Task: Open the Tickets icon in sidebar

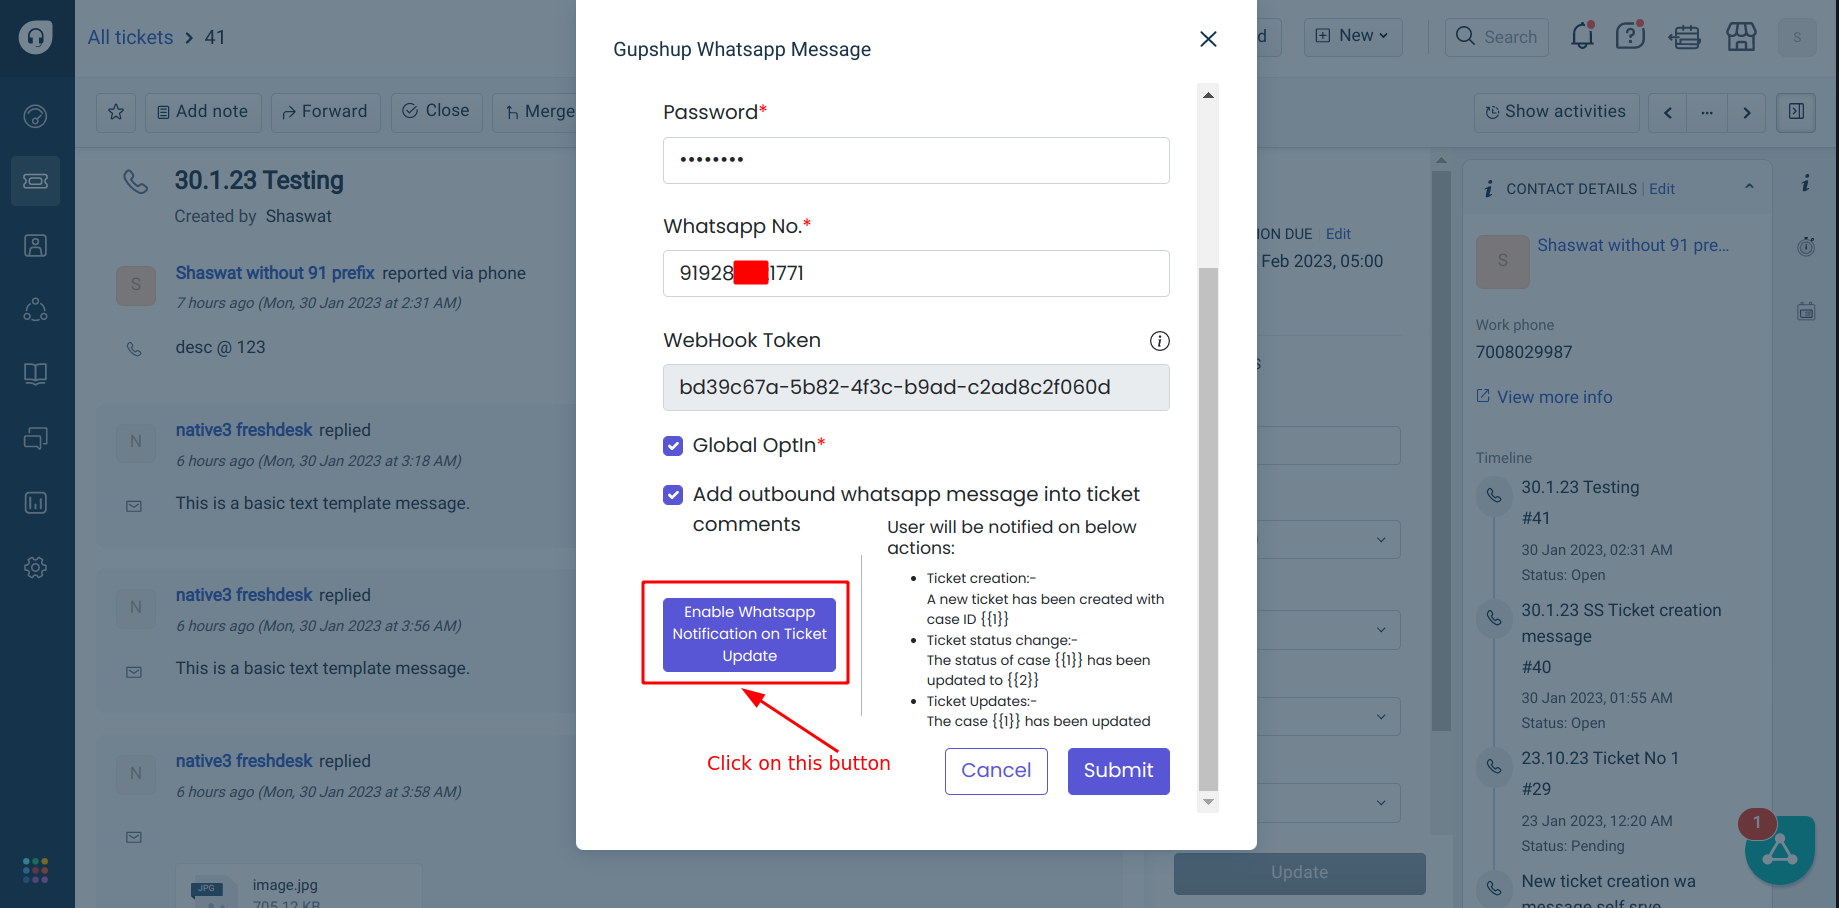Action: [x=35, y=181]
